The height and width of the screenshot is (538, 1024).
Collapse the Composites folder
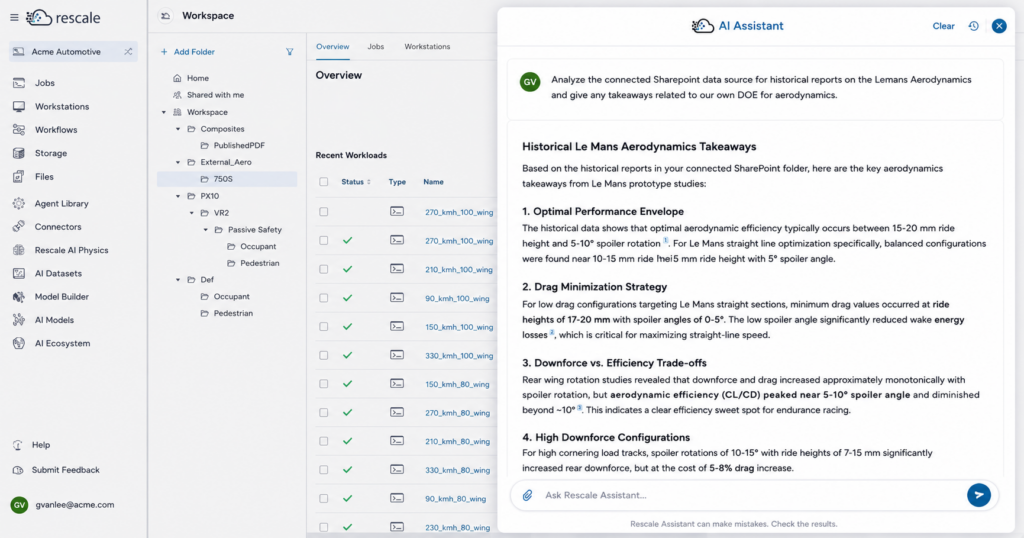tap(178, 129)
